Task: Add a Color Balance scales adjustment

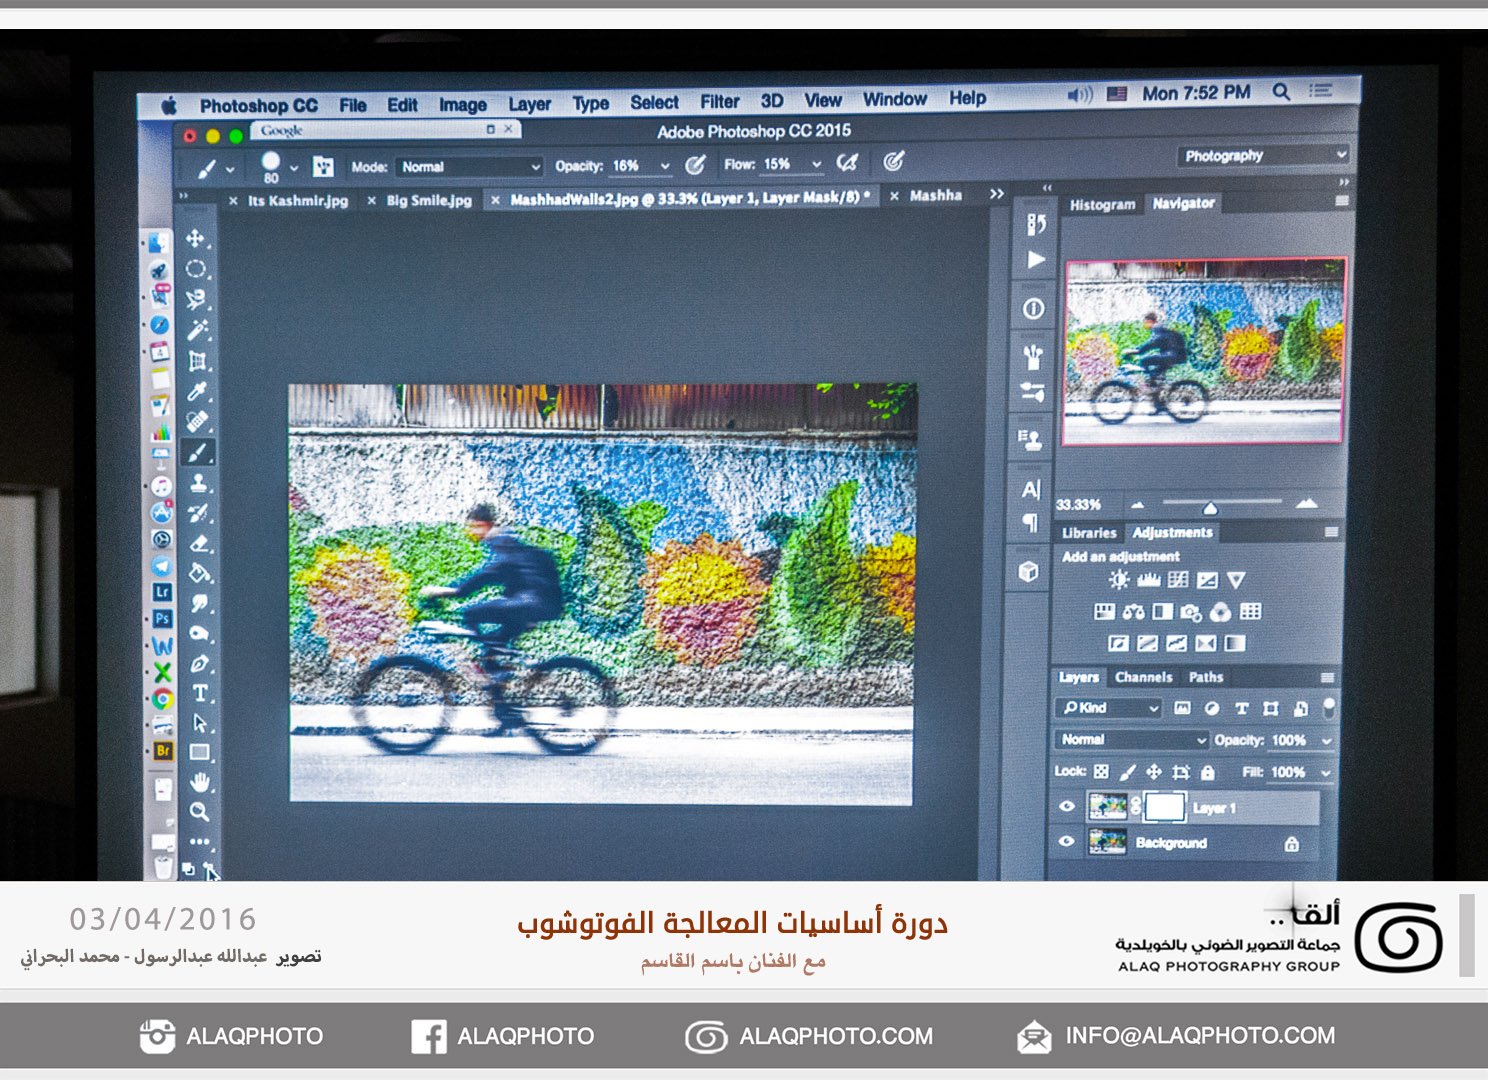Action: pos(1134,612)
